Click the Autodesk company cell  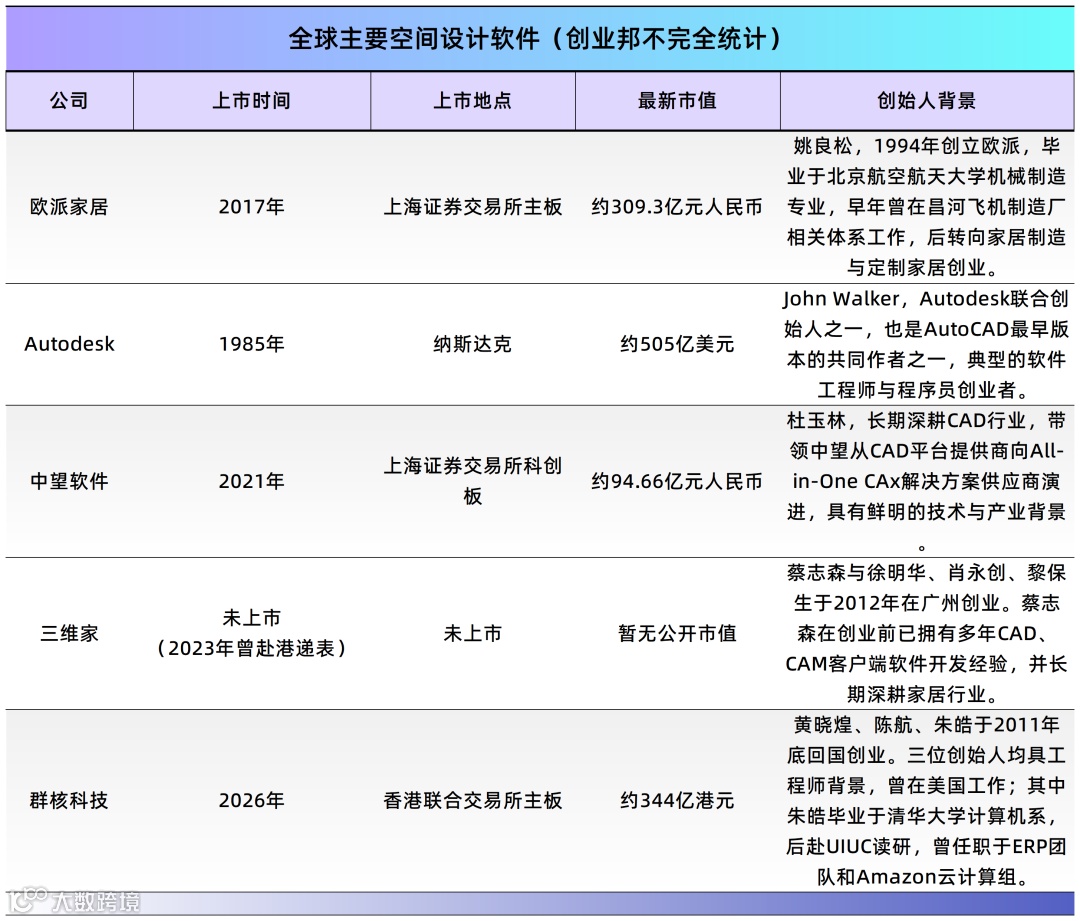coord(69,344)
